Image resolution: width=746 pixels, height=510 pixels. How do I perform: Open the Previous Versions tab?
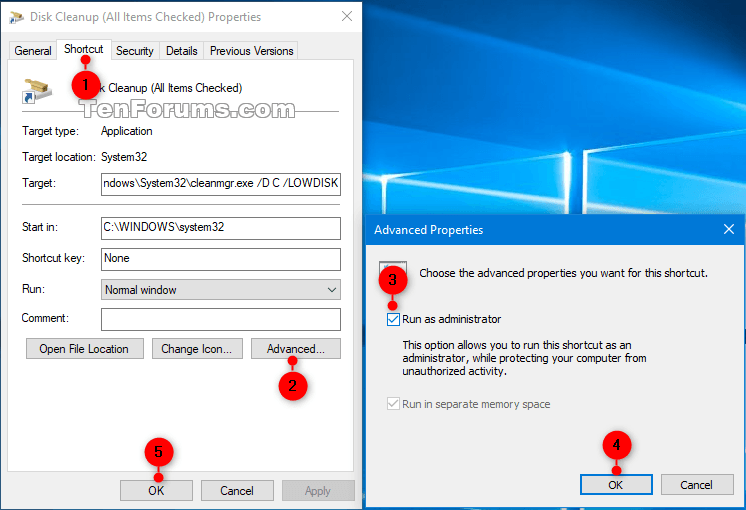coord(251,50)
